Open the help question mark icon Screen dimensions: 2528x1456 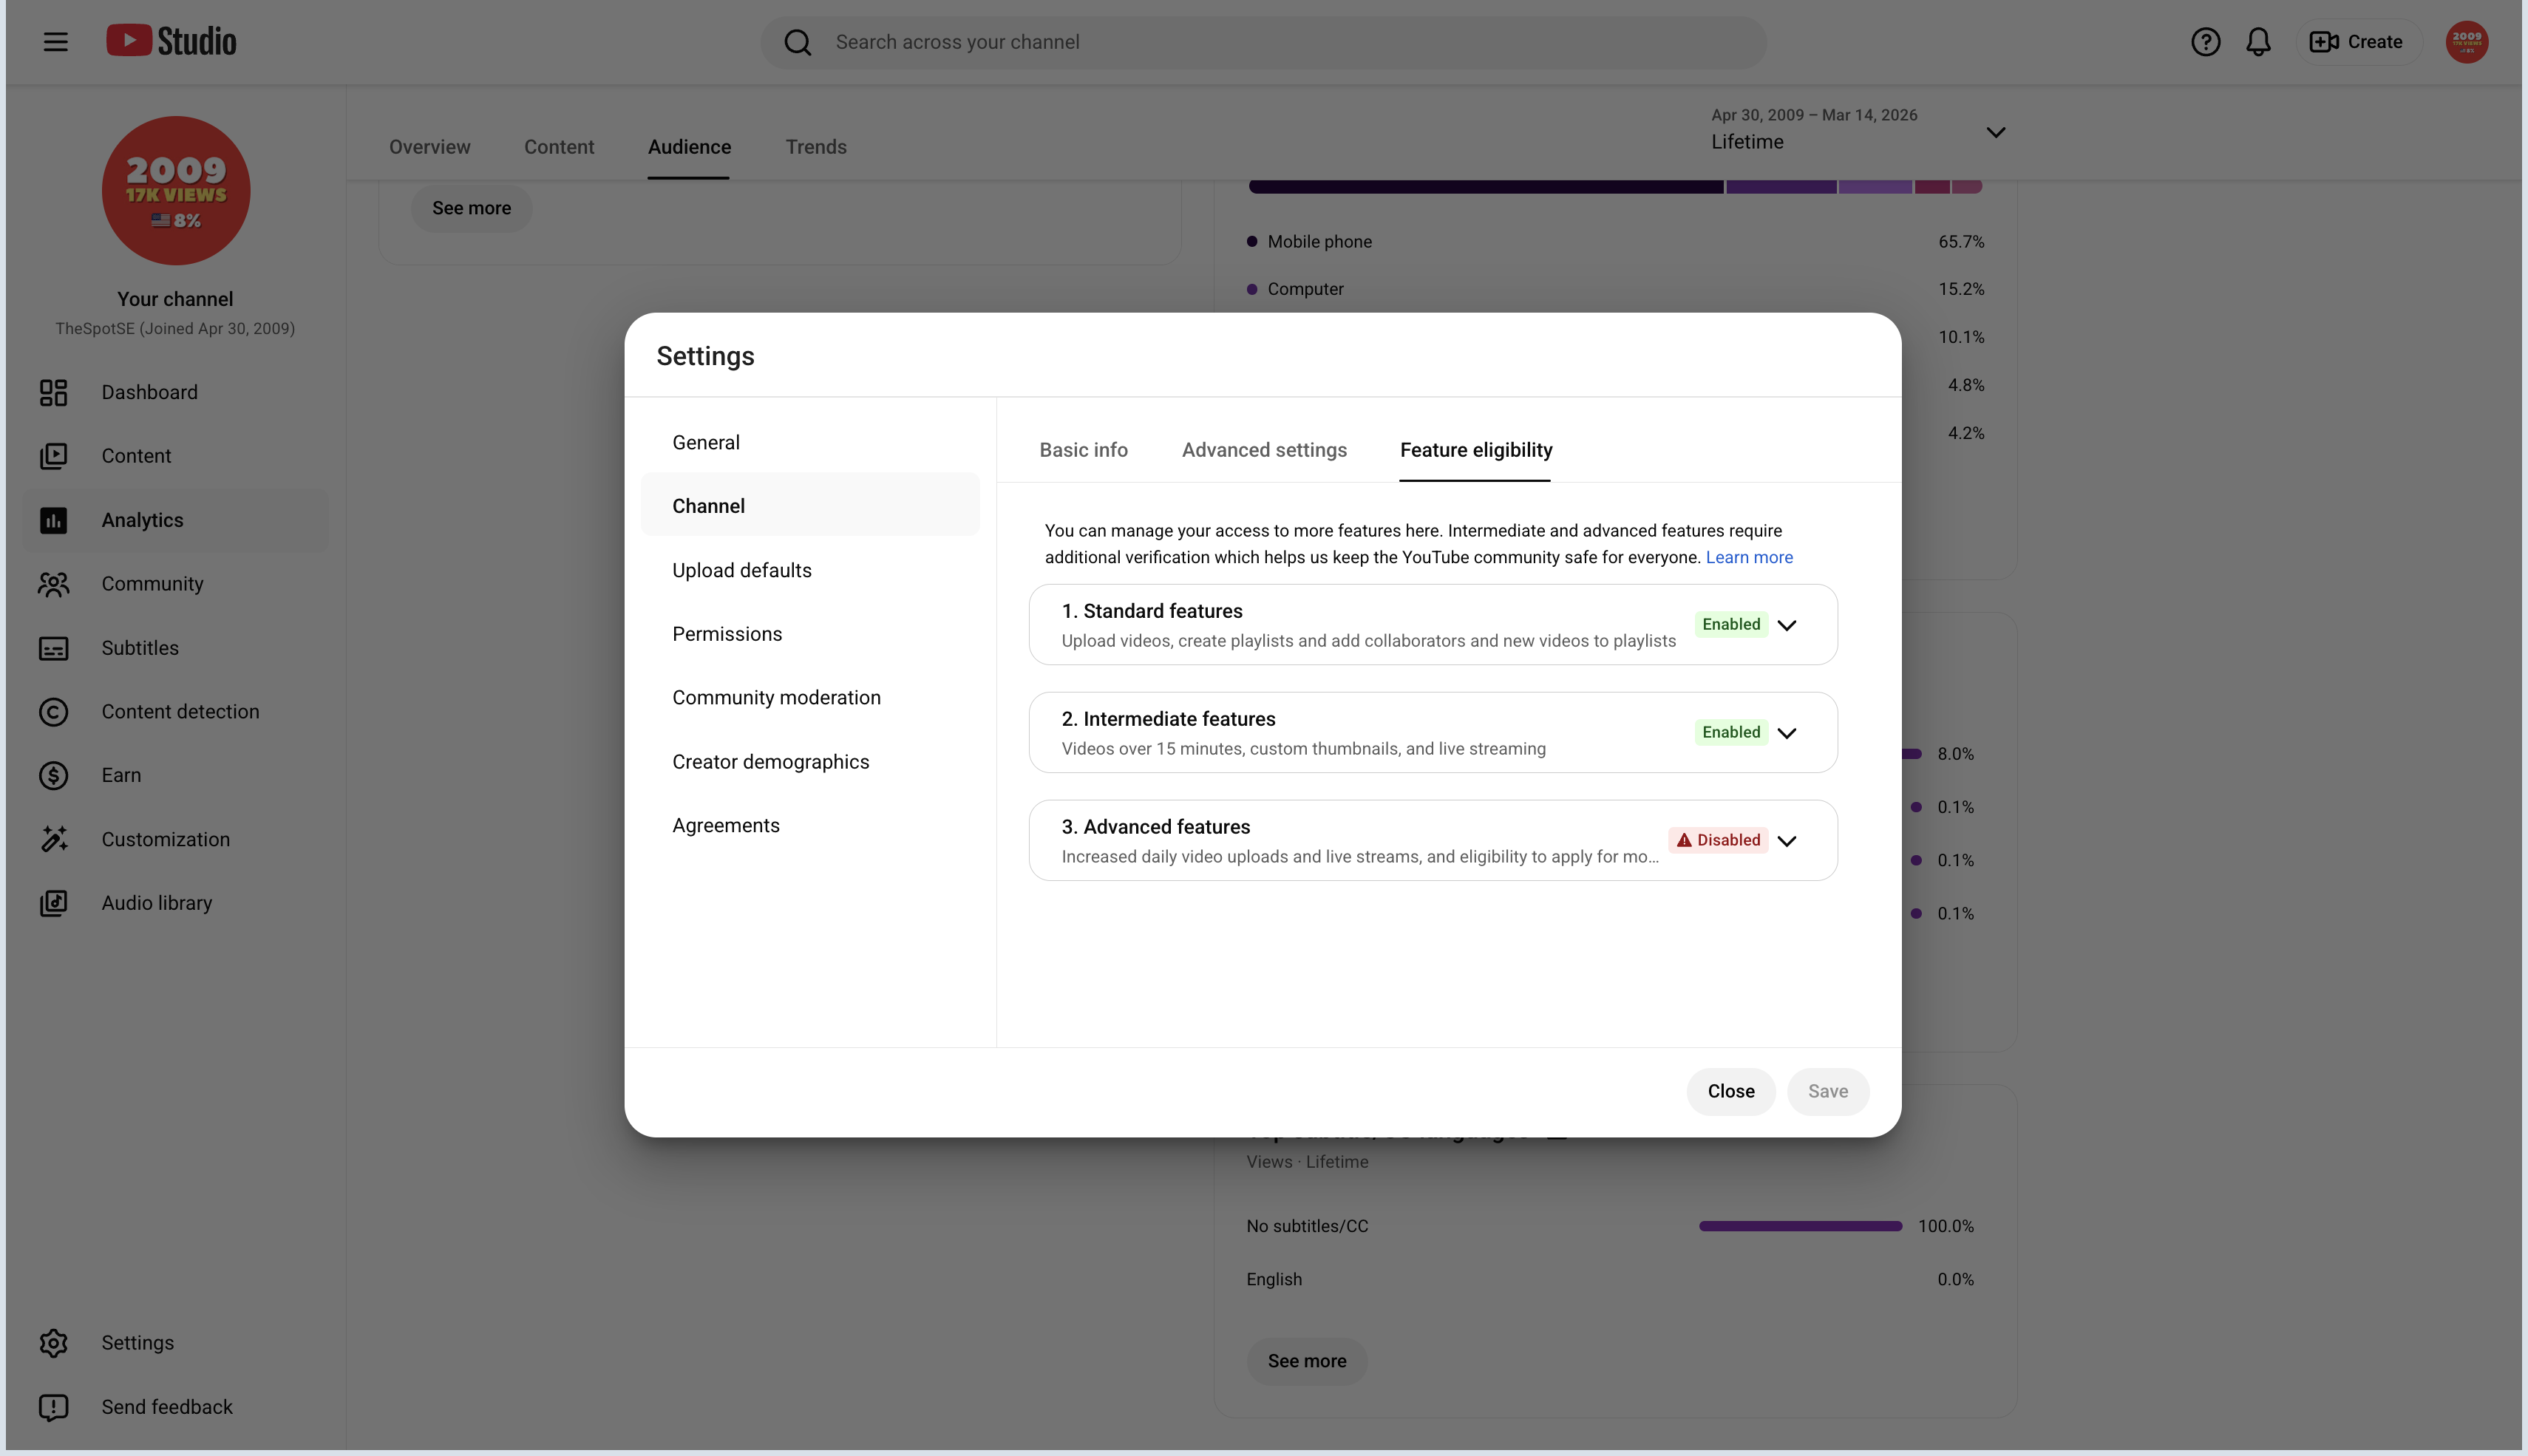[2205, 42]
